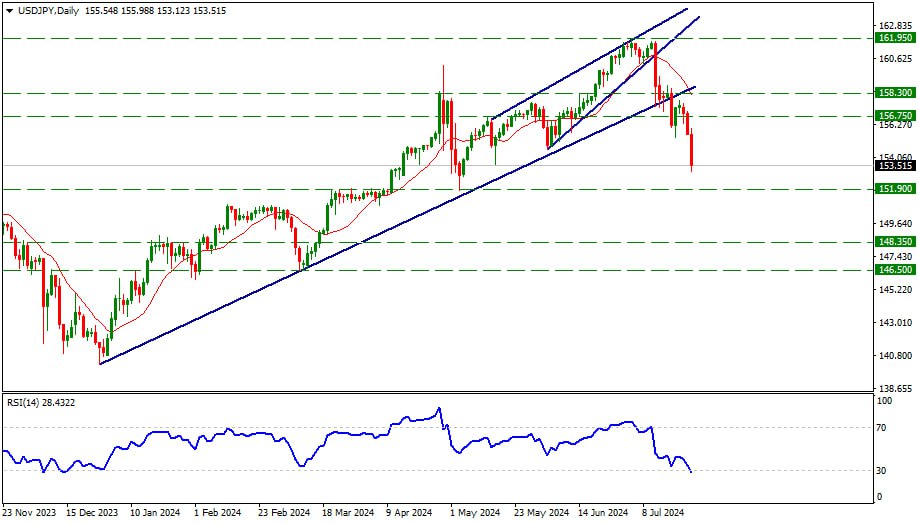Select the USDJPY,Daily chart title
The width and height of the screenshot is (919, 524).
(47, 11)
